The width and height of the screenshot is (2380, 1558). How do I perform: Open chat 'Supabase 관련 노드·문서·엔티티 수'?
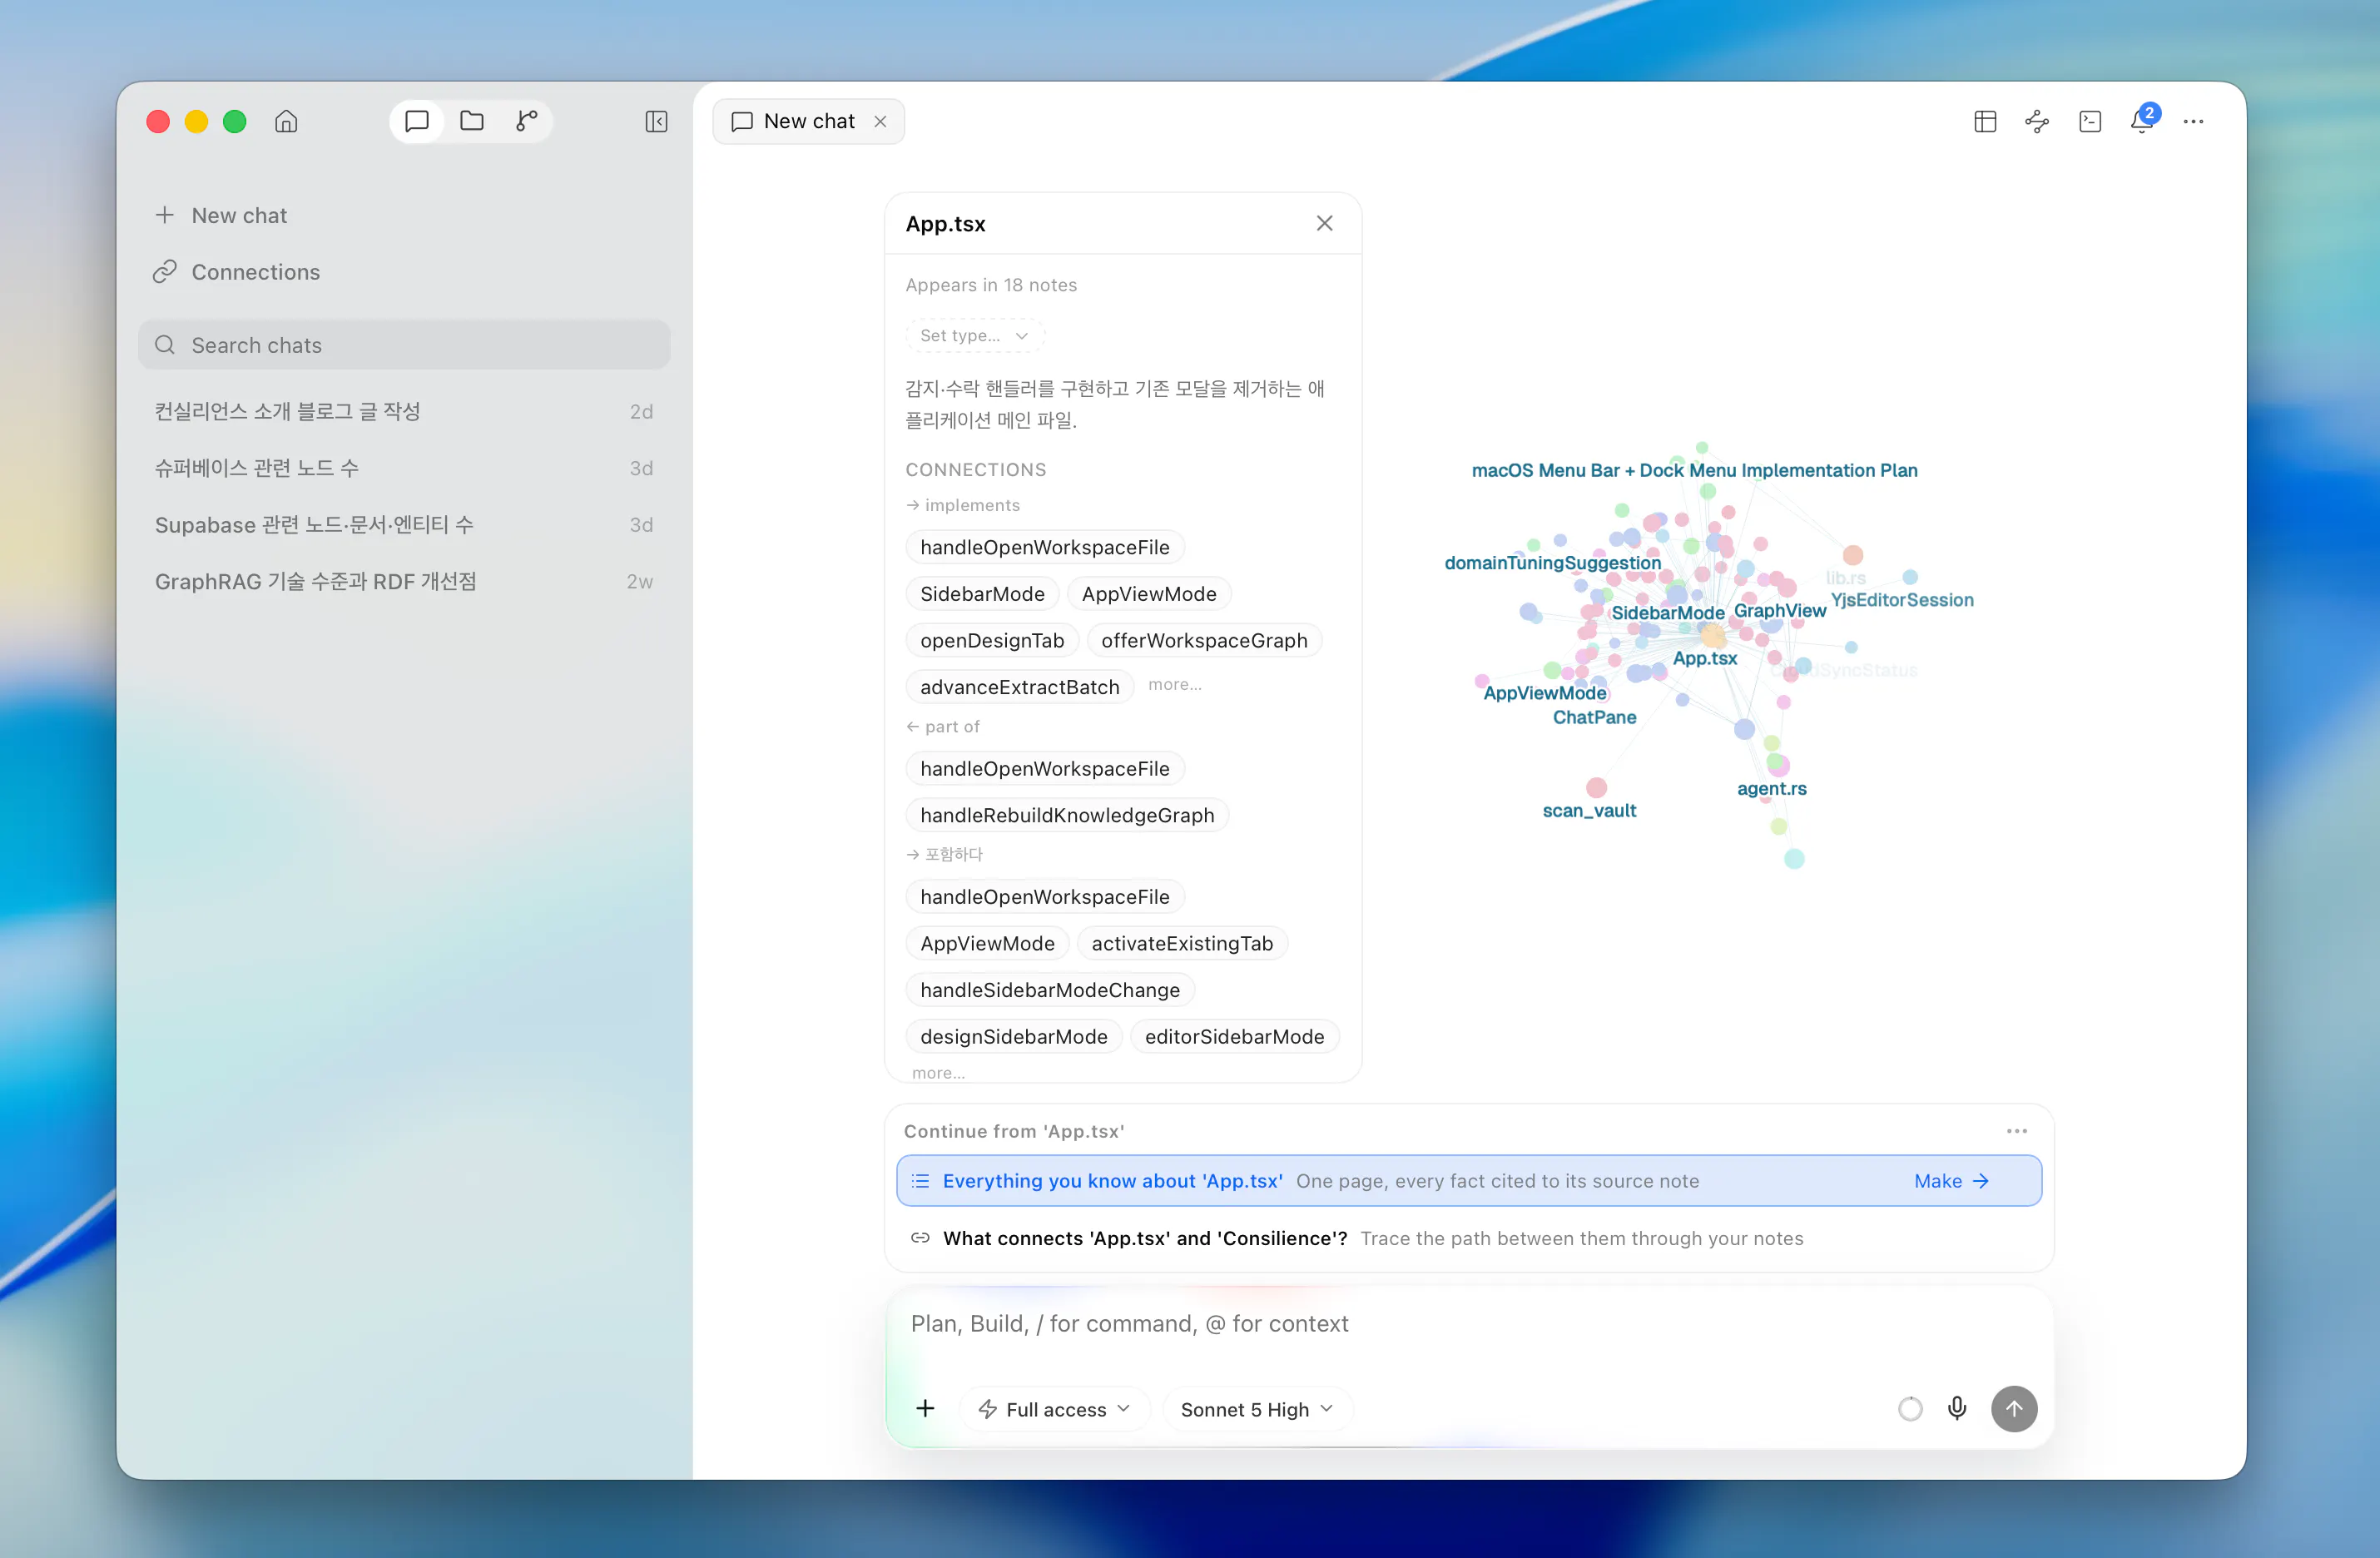404,525
